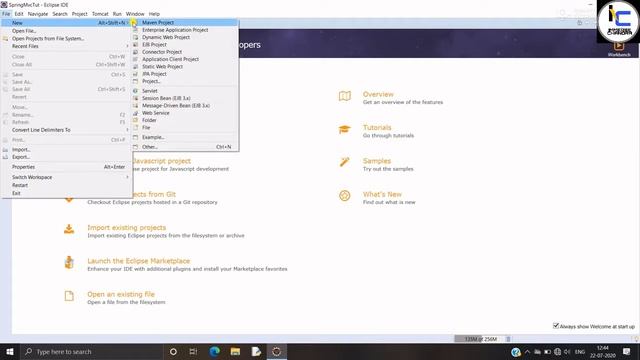Click the Overview map icon
The height and width of the screenshot is (360, 640).
pyautogui.click(x=344, y=96)
